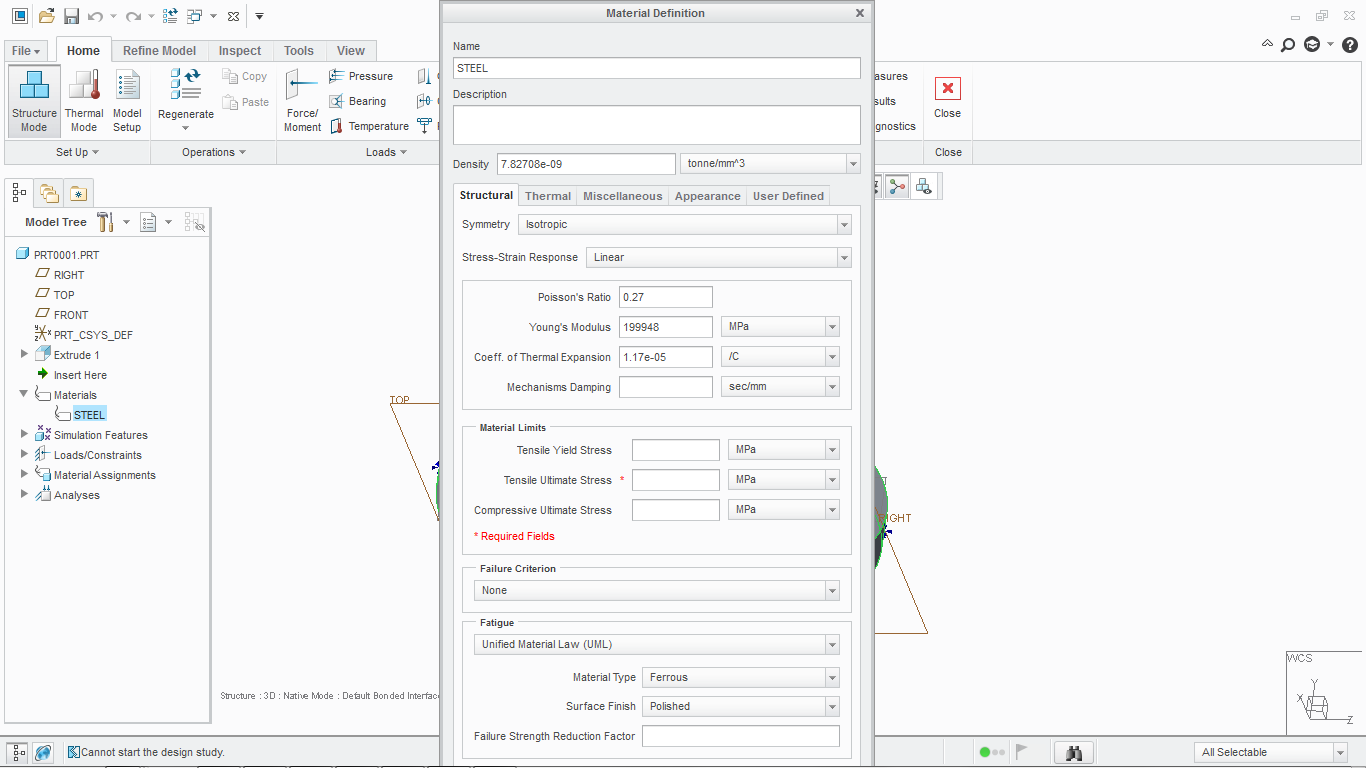
Task: Open Help question mark icon
Action: (1349, 44)
